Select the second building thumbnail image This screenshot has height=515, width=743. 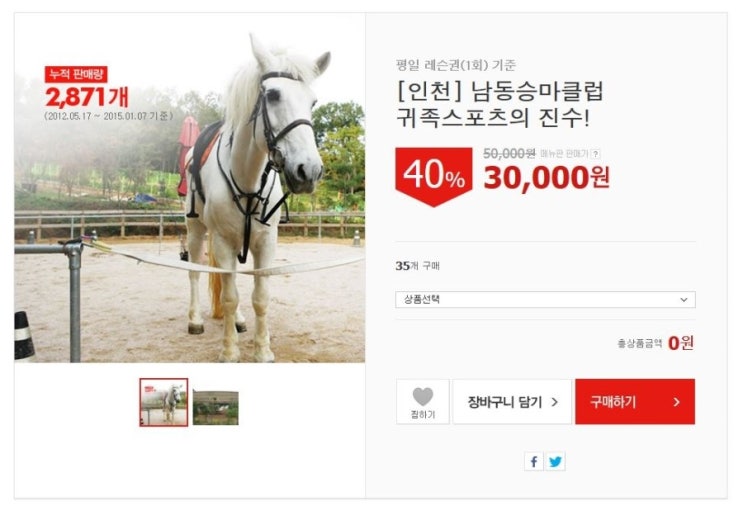pos(216,407)
